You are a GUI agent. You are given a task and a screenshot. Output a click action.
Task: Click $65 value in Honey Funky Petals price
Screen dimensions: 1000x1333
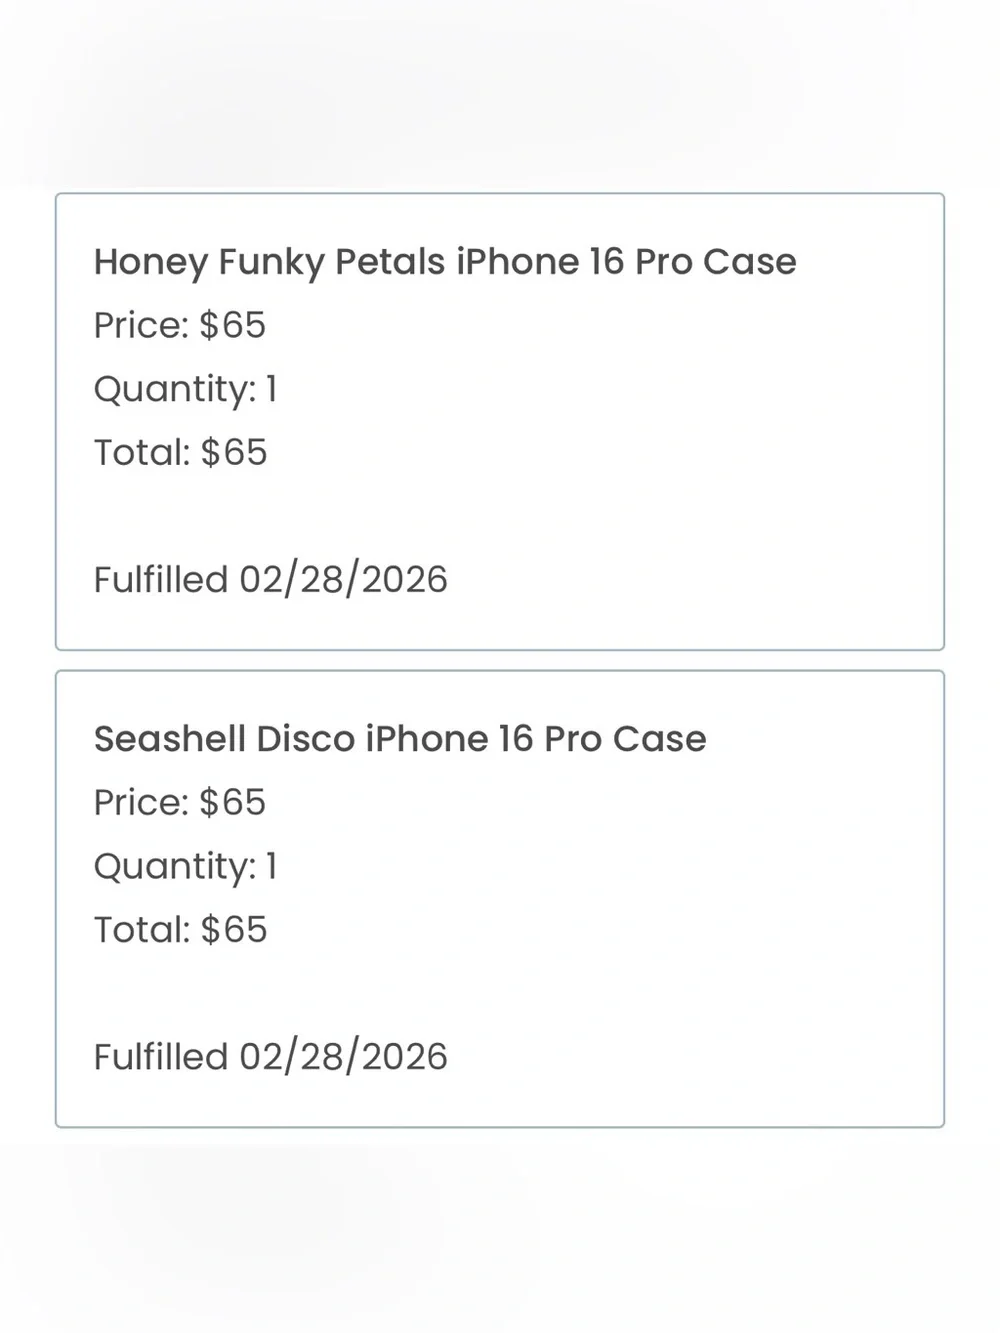(x=232, y=325)
